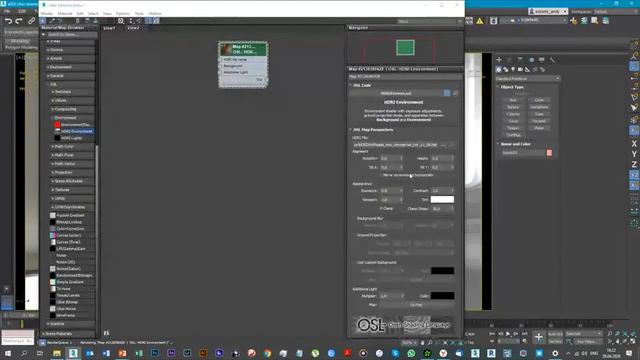Click green node thumbnail in Navigator panel

[405, 48]
